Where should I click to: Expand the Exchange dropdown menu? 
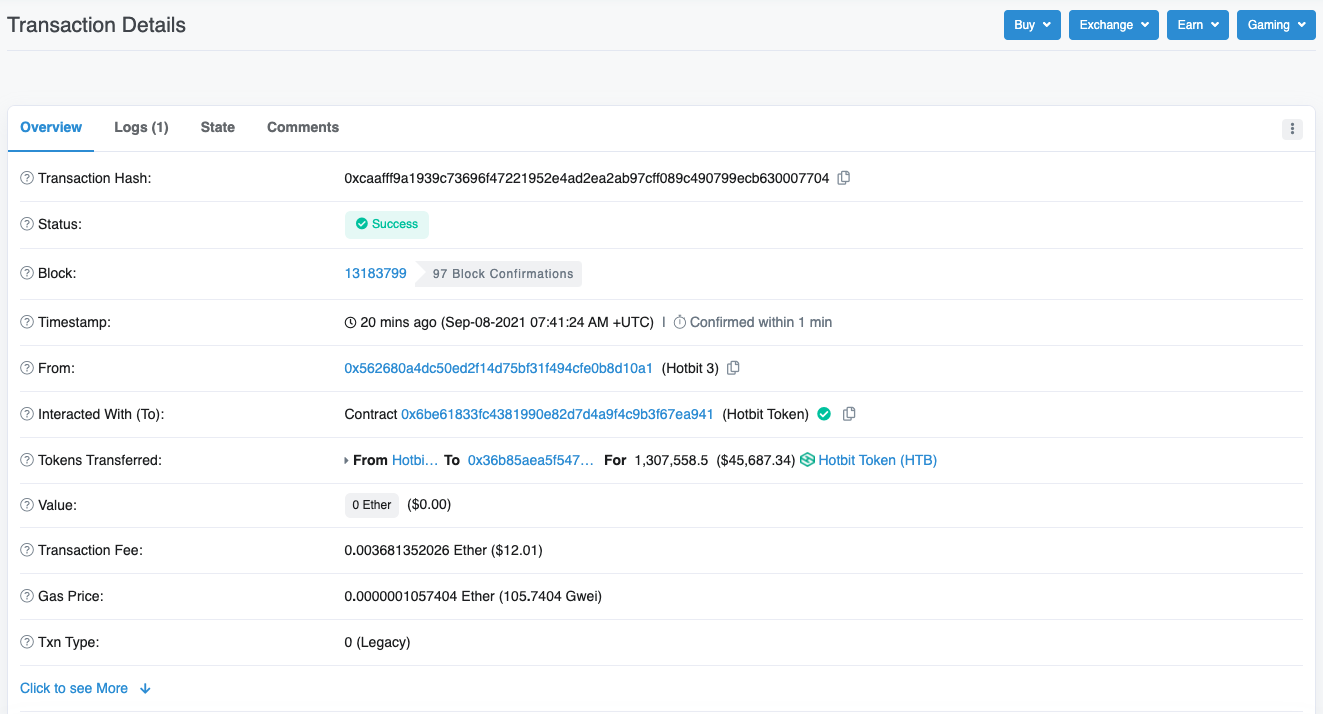pyautogui.click(x=1113, y=25)
